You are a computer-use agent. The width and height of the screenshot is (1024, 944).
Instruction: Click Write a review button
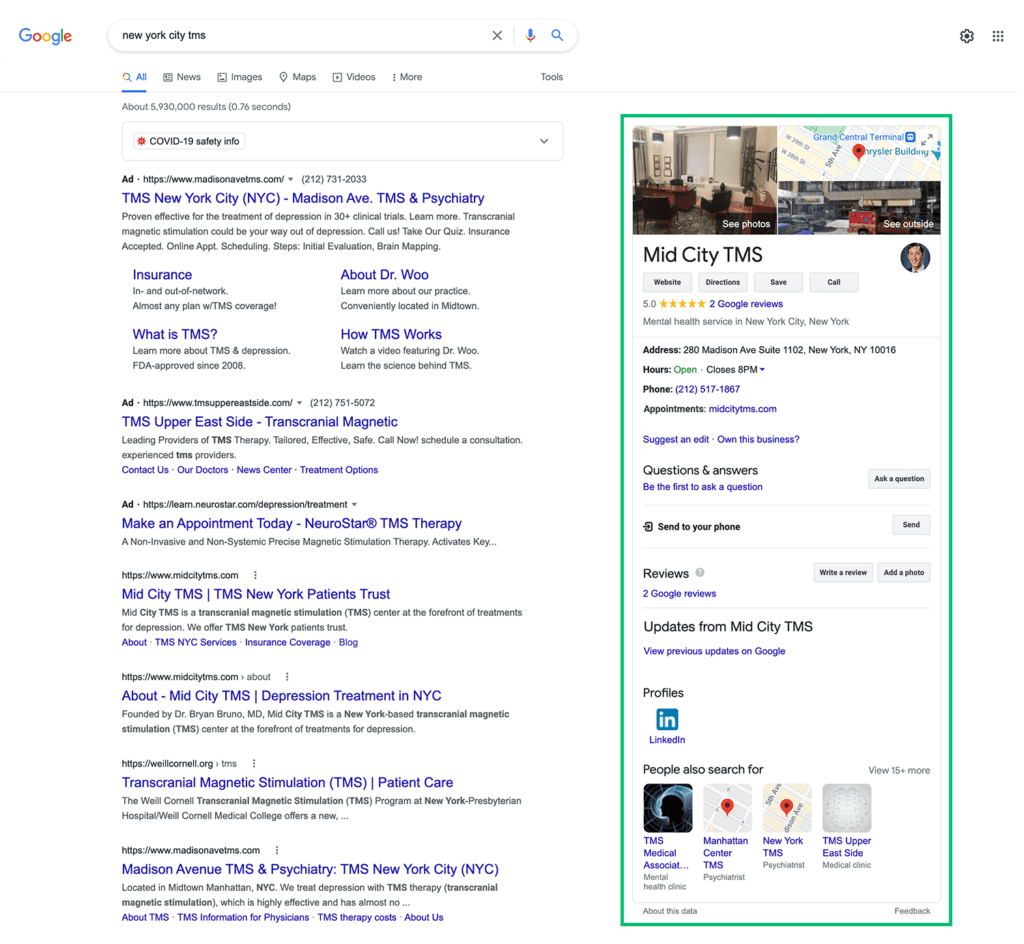tap(843, 573)
